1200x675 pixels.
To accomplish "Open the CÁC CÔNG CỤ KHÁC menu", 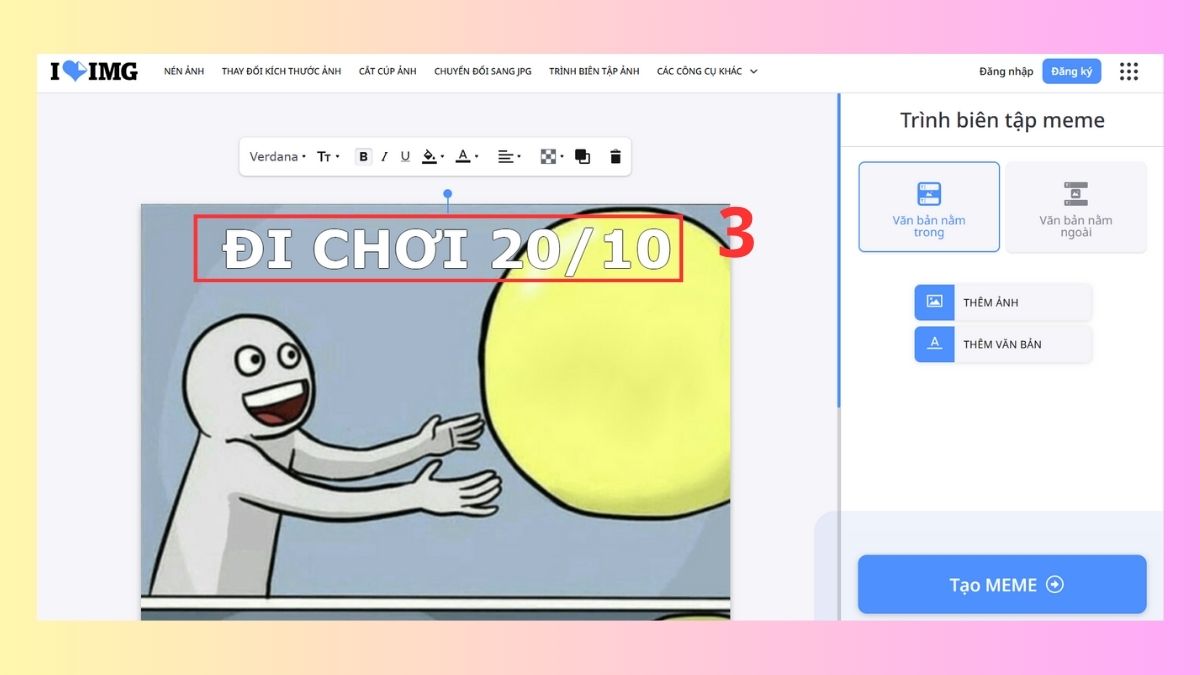I will 704,71.
